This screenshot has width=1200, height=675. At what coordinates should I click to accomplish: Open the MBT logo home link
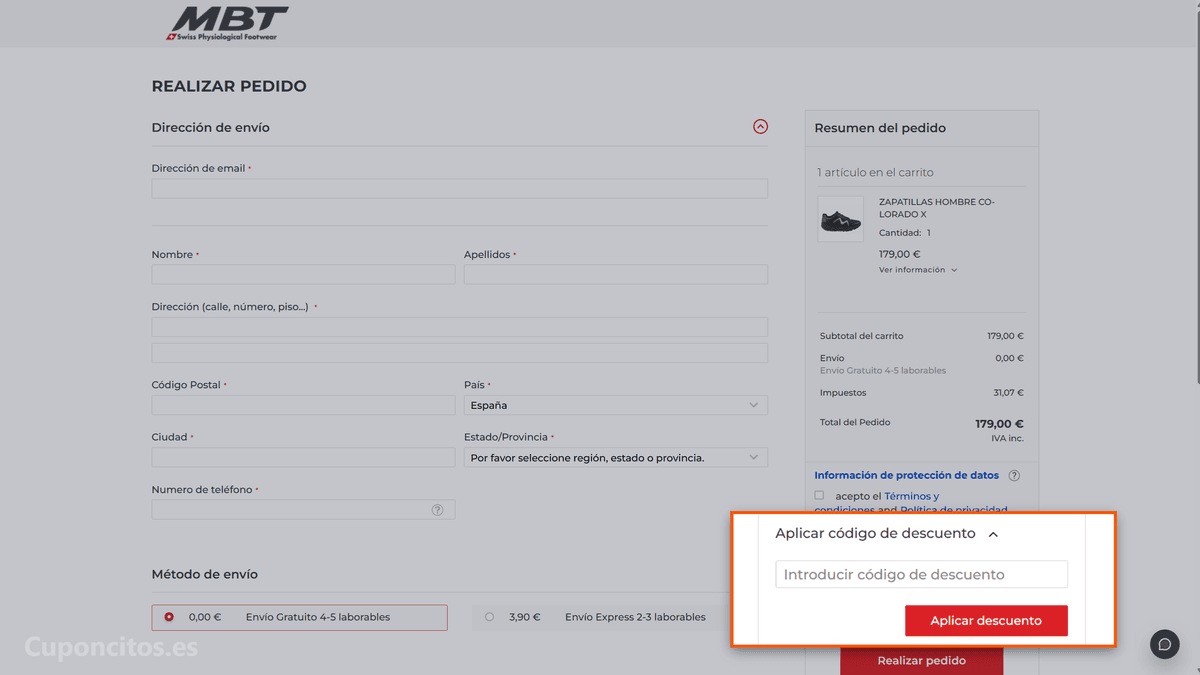click(227, 23)
